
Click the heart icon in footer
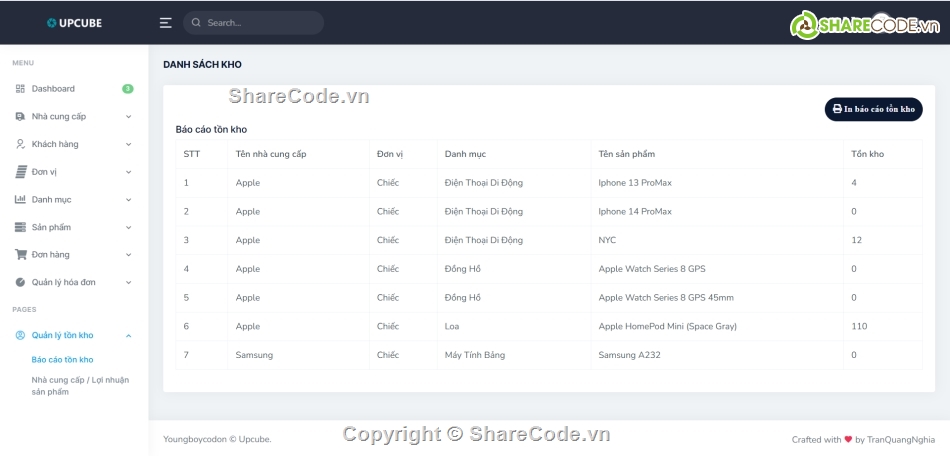848,440
